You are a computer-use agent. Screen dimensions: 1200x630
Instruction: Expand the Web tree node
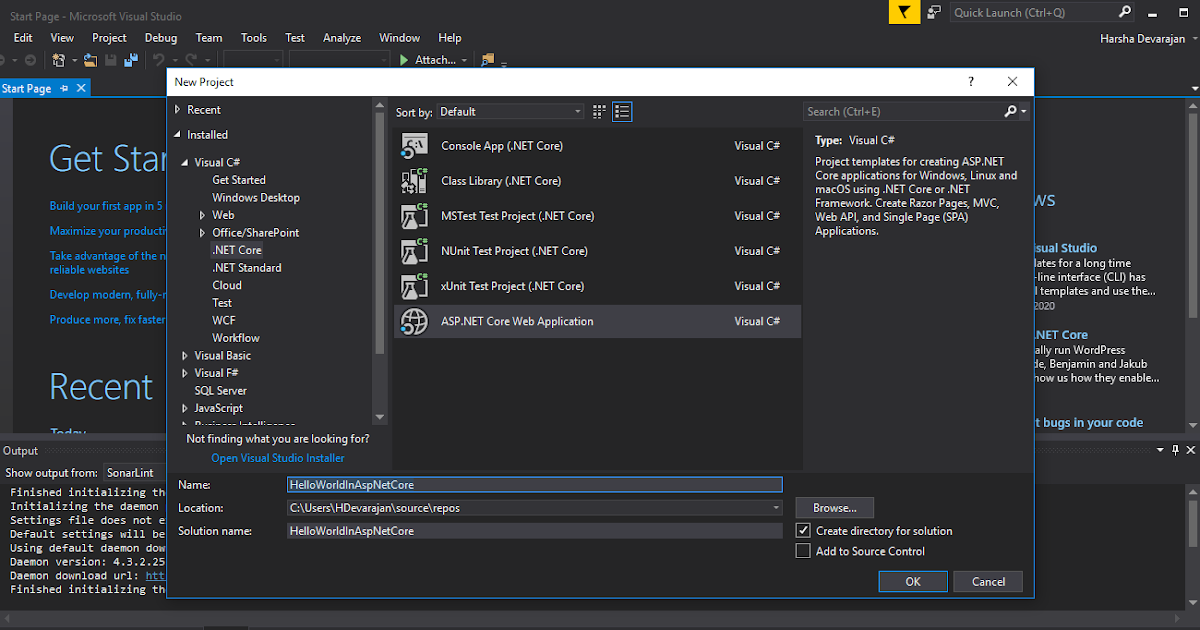coord(203,214)
